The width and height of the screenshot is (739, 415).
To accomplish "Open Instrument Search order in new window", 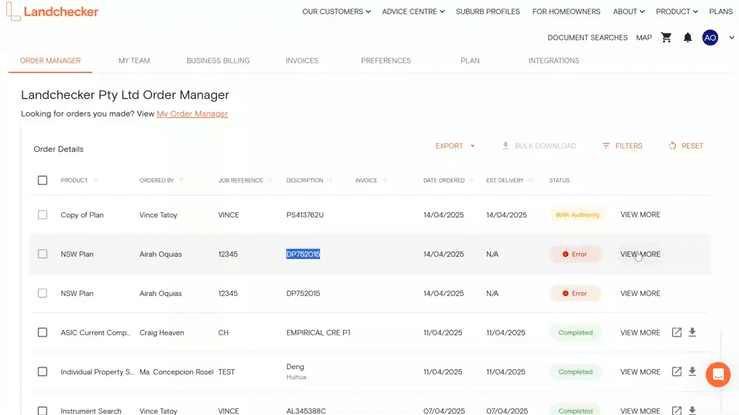I will 676,410.
